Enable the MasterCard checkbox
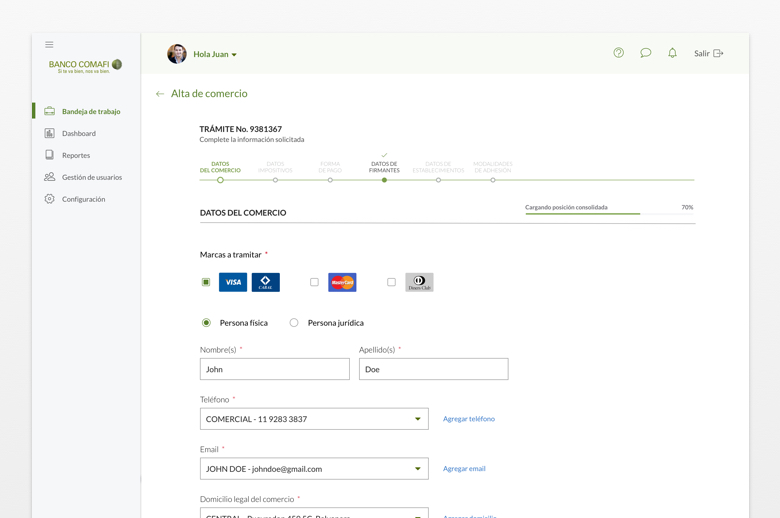 point(314,282)
